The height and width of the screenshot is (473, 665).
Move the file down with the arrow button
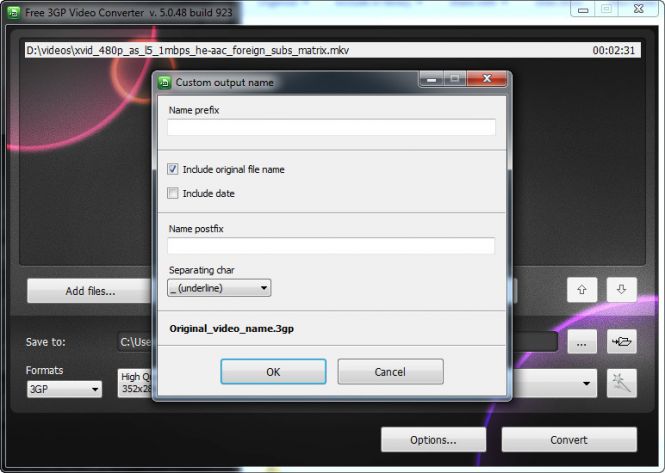click(x=621, y=290)
